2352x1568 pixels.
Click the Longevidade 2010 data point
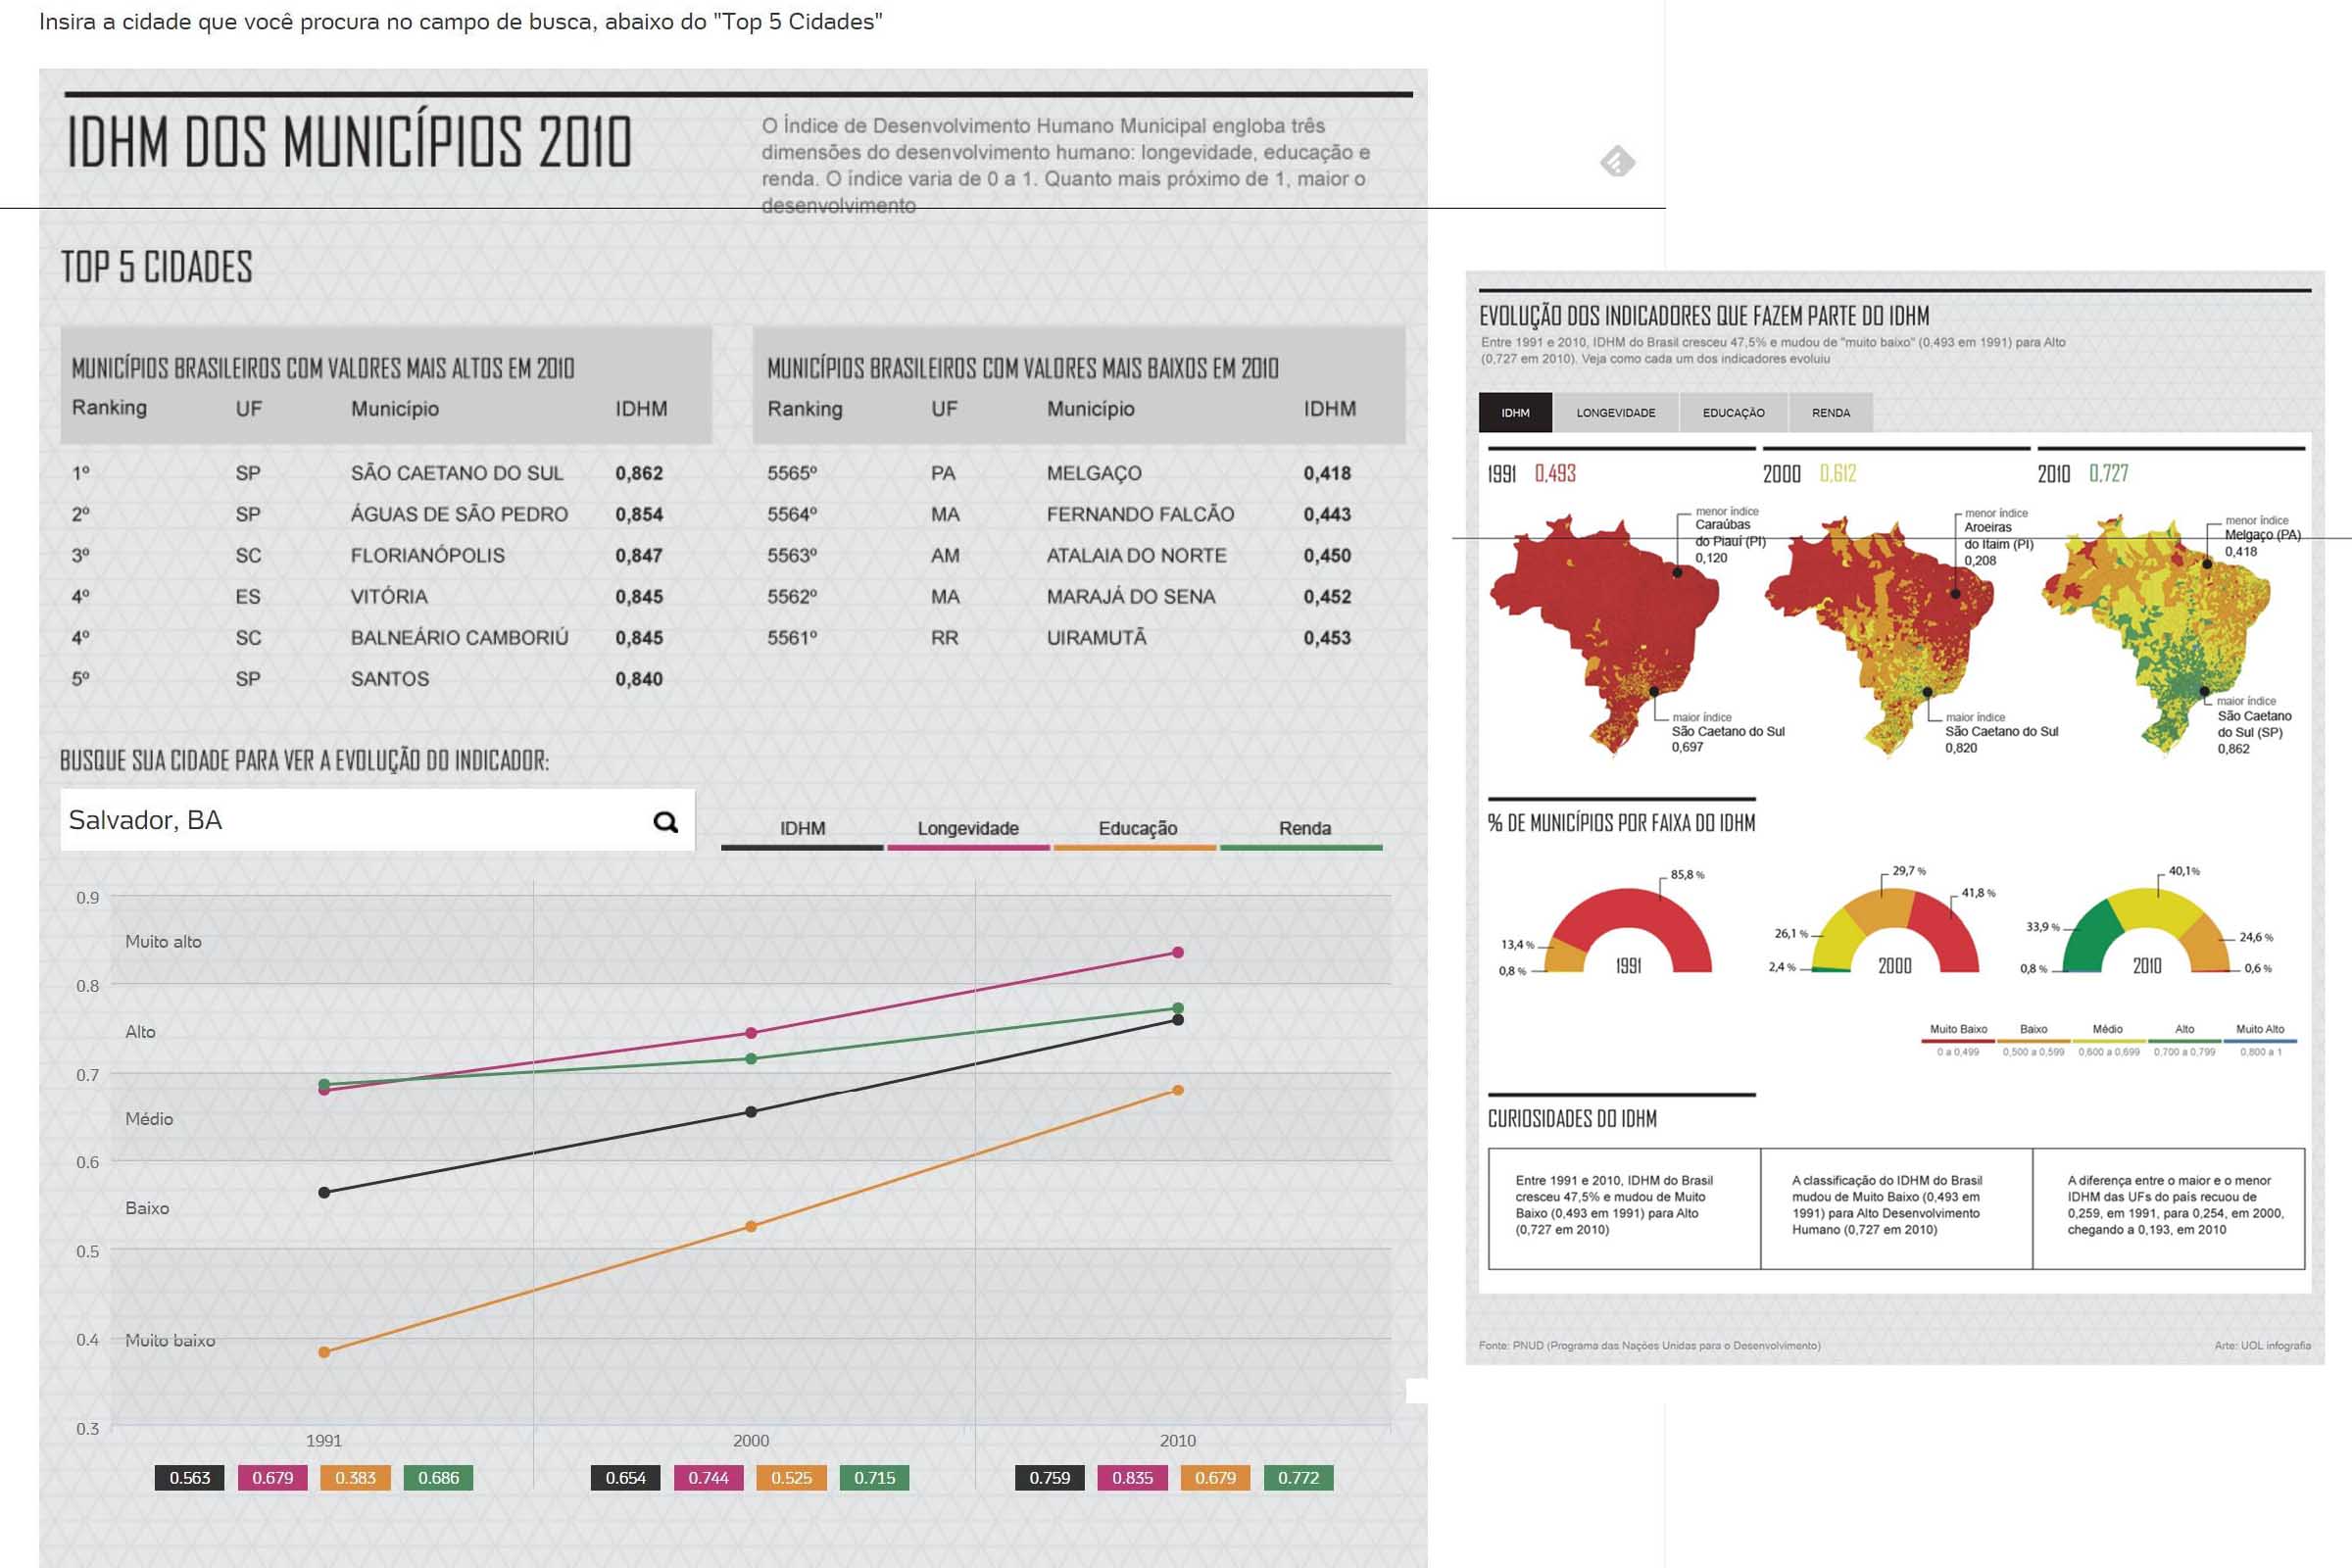click(x=1178, y=952)
